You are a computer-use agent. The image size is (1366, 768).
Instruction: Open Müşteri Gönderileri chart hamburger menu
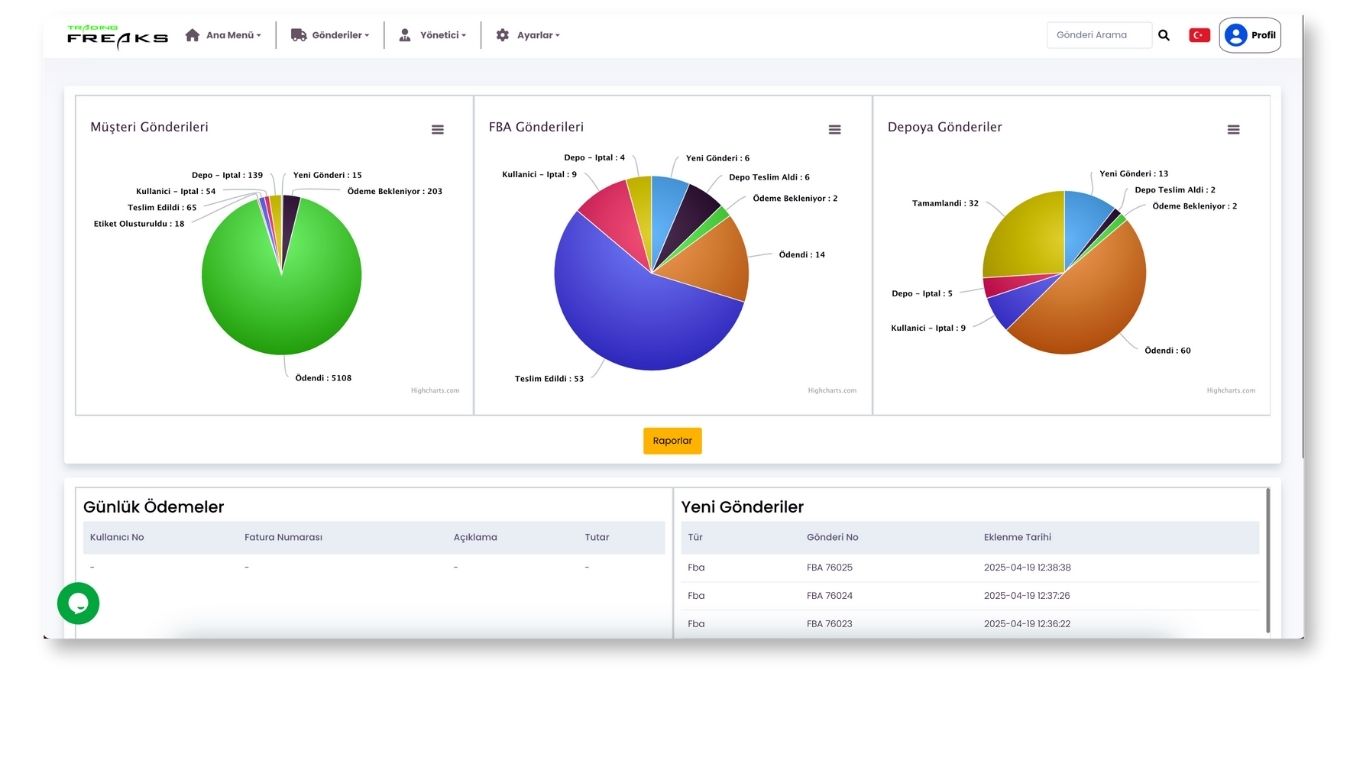[437, 129]
